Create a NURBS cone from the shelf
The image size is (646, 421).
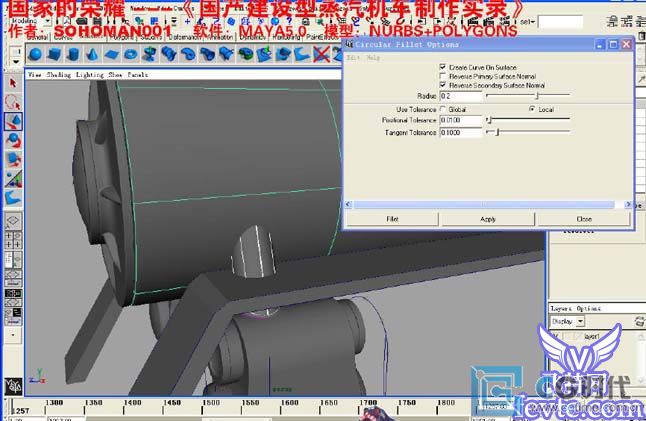[92, 54]
